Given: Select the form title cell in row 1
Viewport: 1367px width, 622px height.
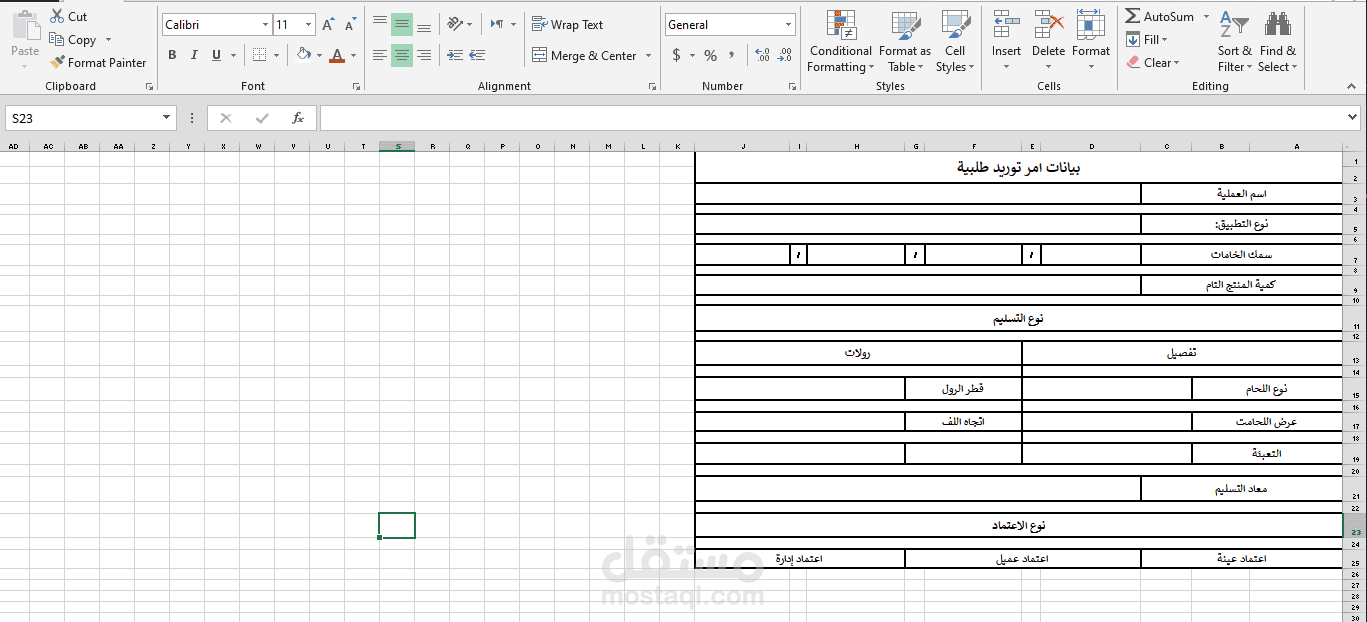Looking at the screenshot, I should tap(1018, 167).
